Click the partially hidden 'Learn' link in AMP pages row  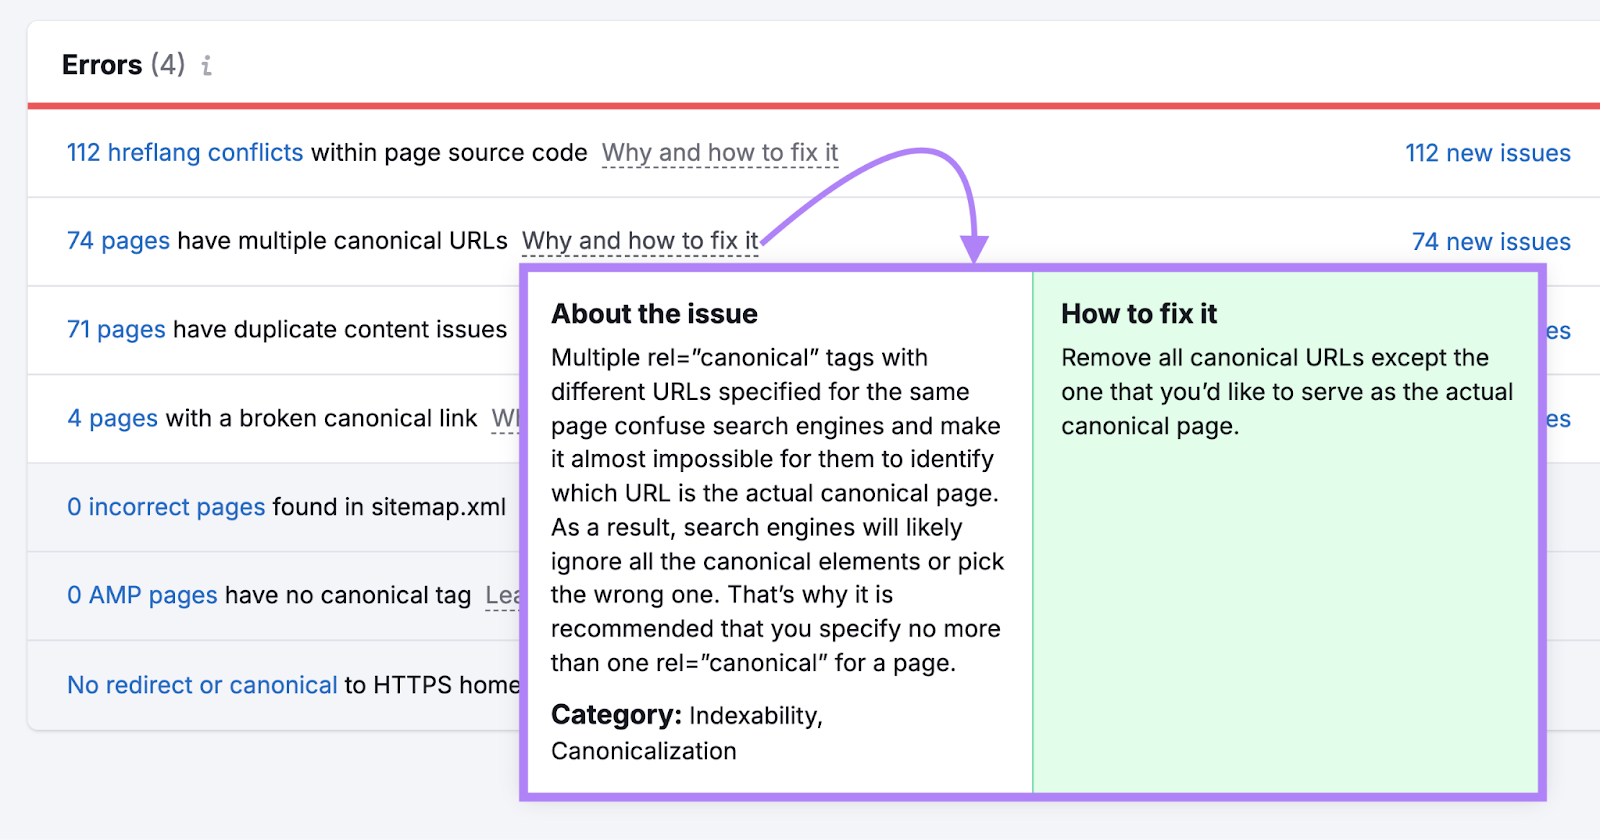(502, 596)
